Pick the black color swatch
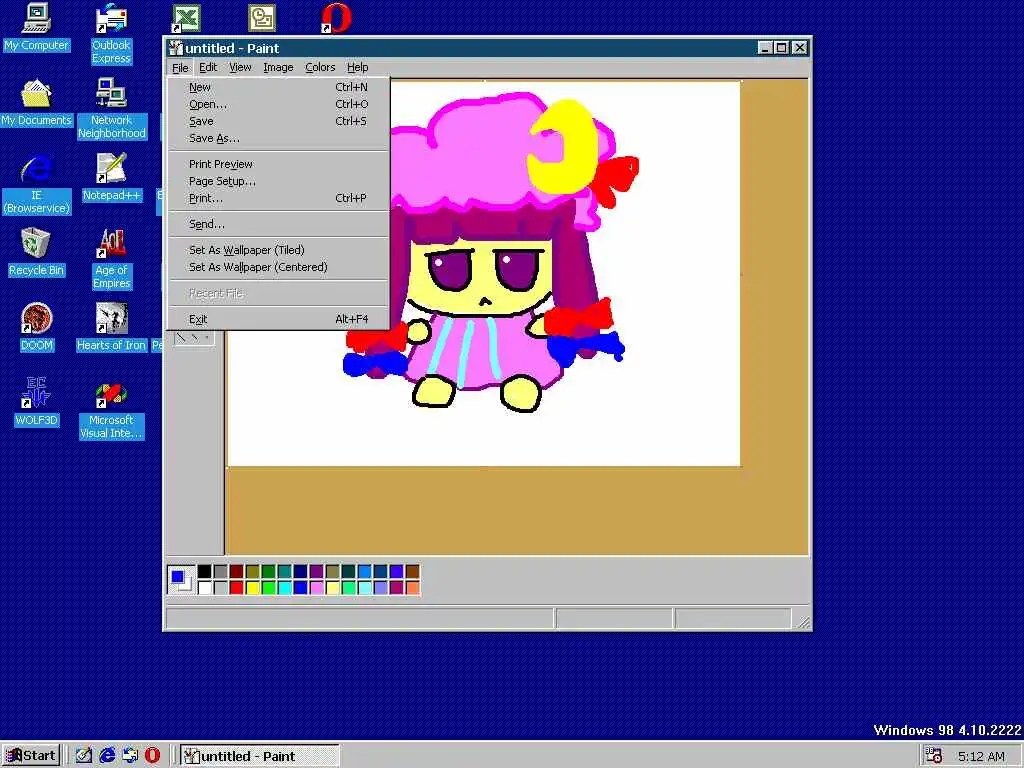The height and width of the screenshot is (768, 1024). point(204,572)
